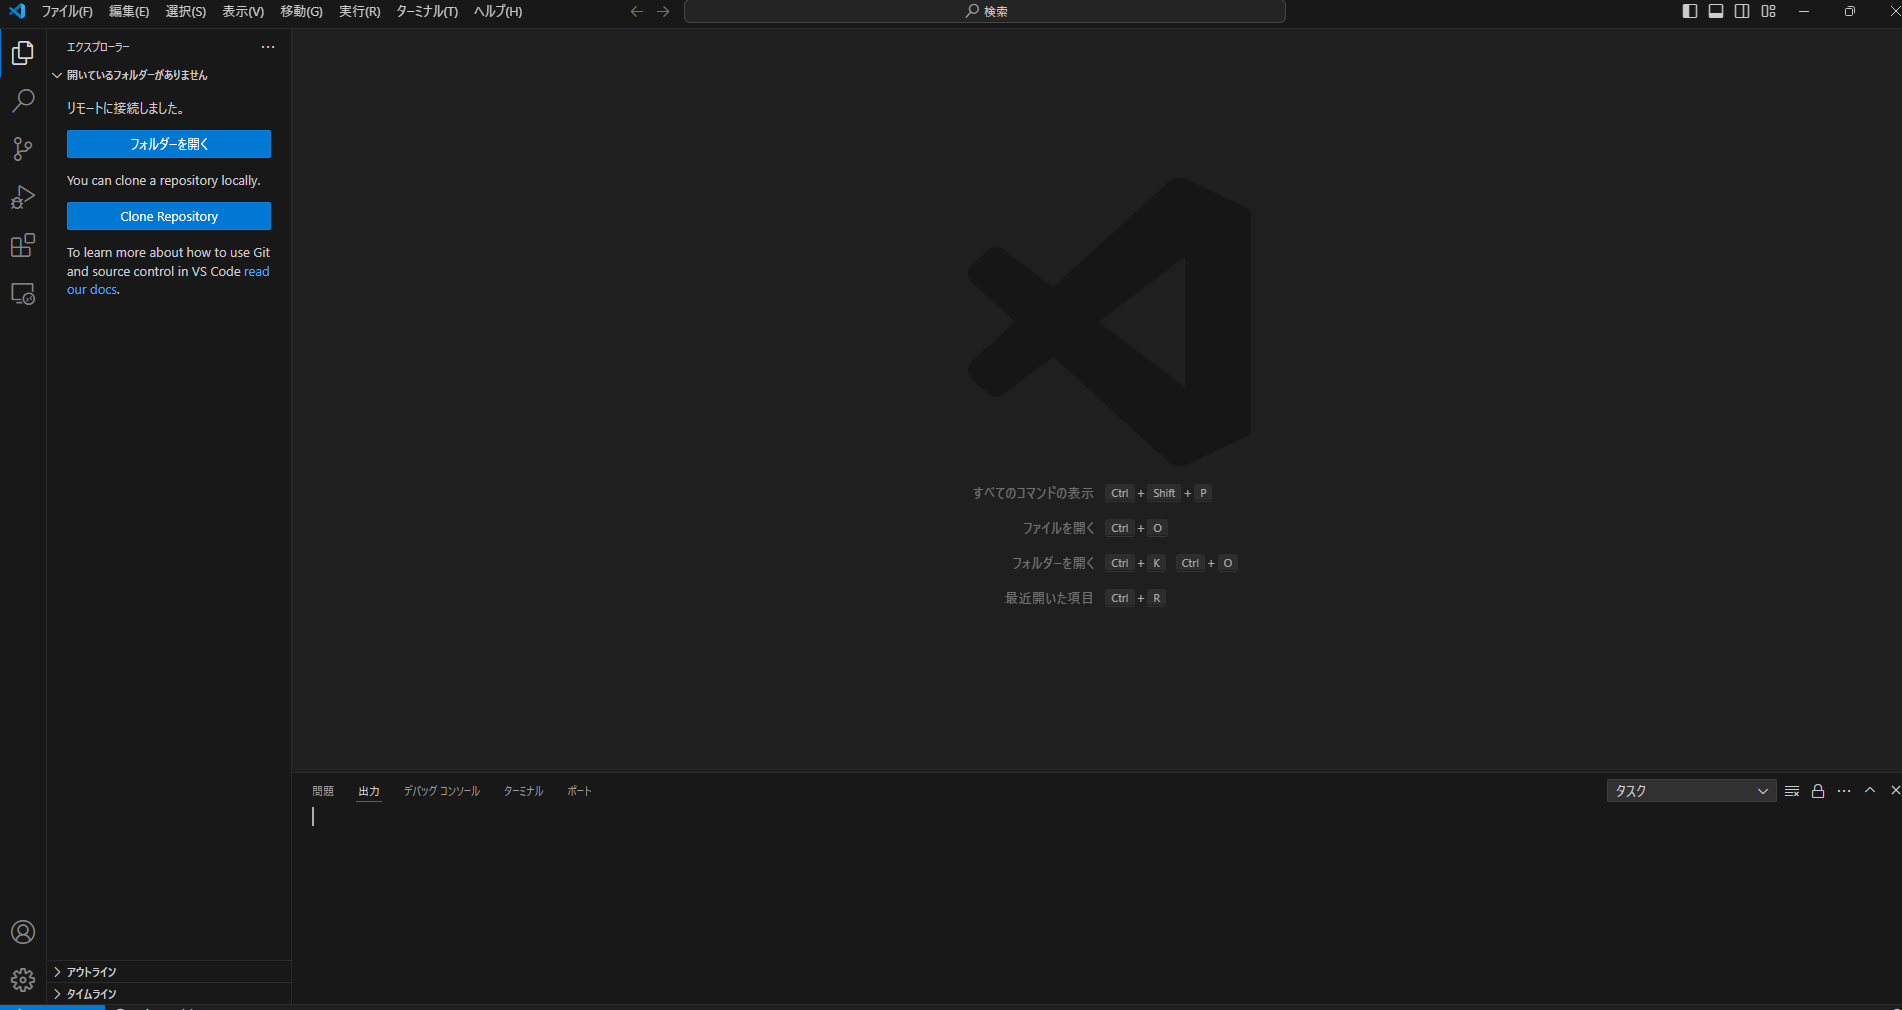Open the 移動(G) menu
This screenshot has height=1010, width=1902.
tap(301, 11)
